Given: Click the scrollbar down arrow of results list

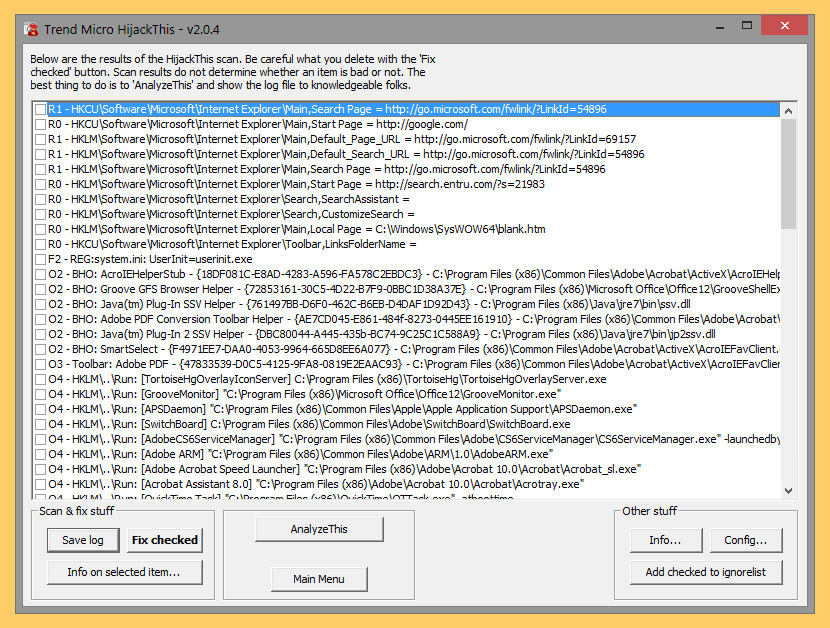Looking at the screenshot, I should point(788,491).
